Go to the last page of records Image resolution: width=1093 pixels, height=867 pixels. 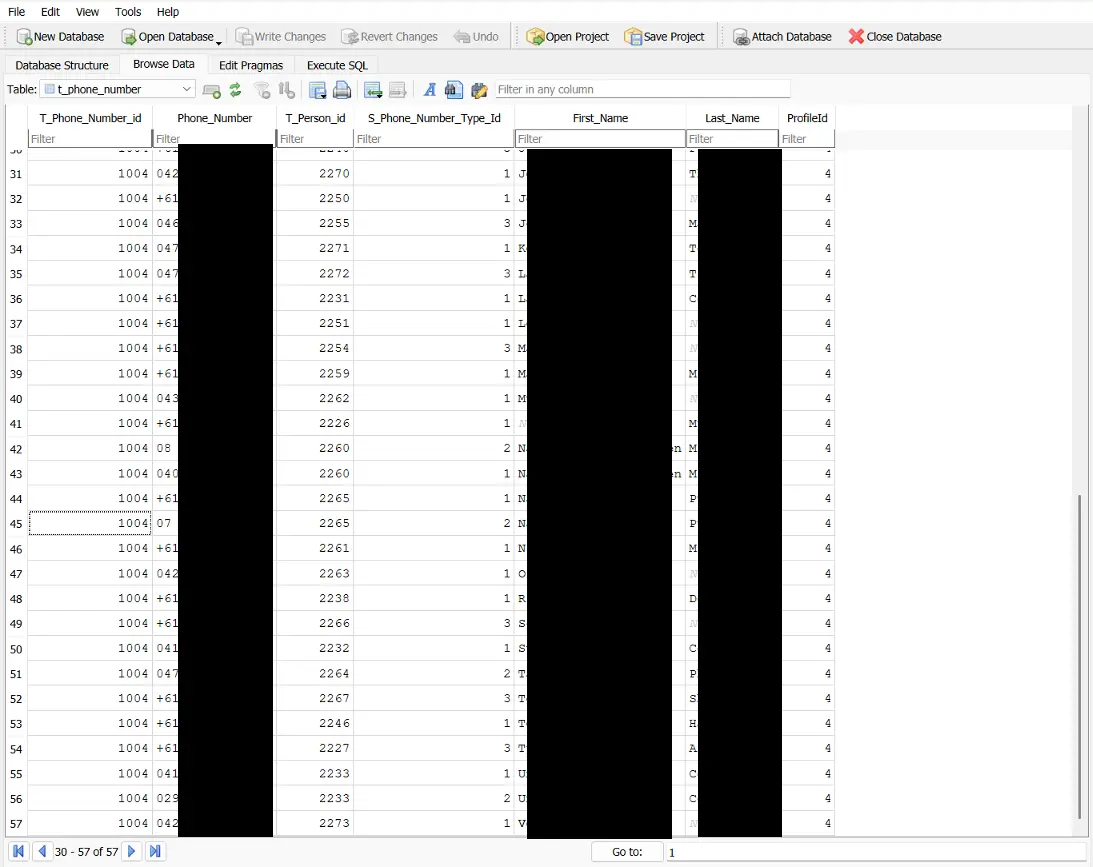pos(155,851)
